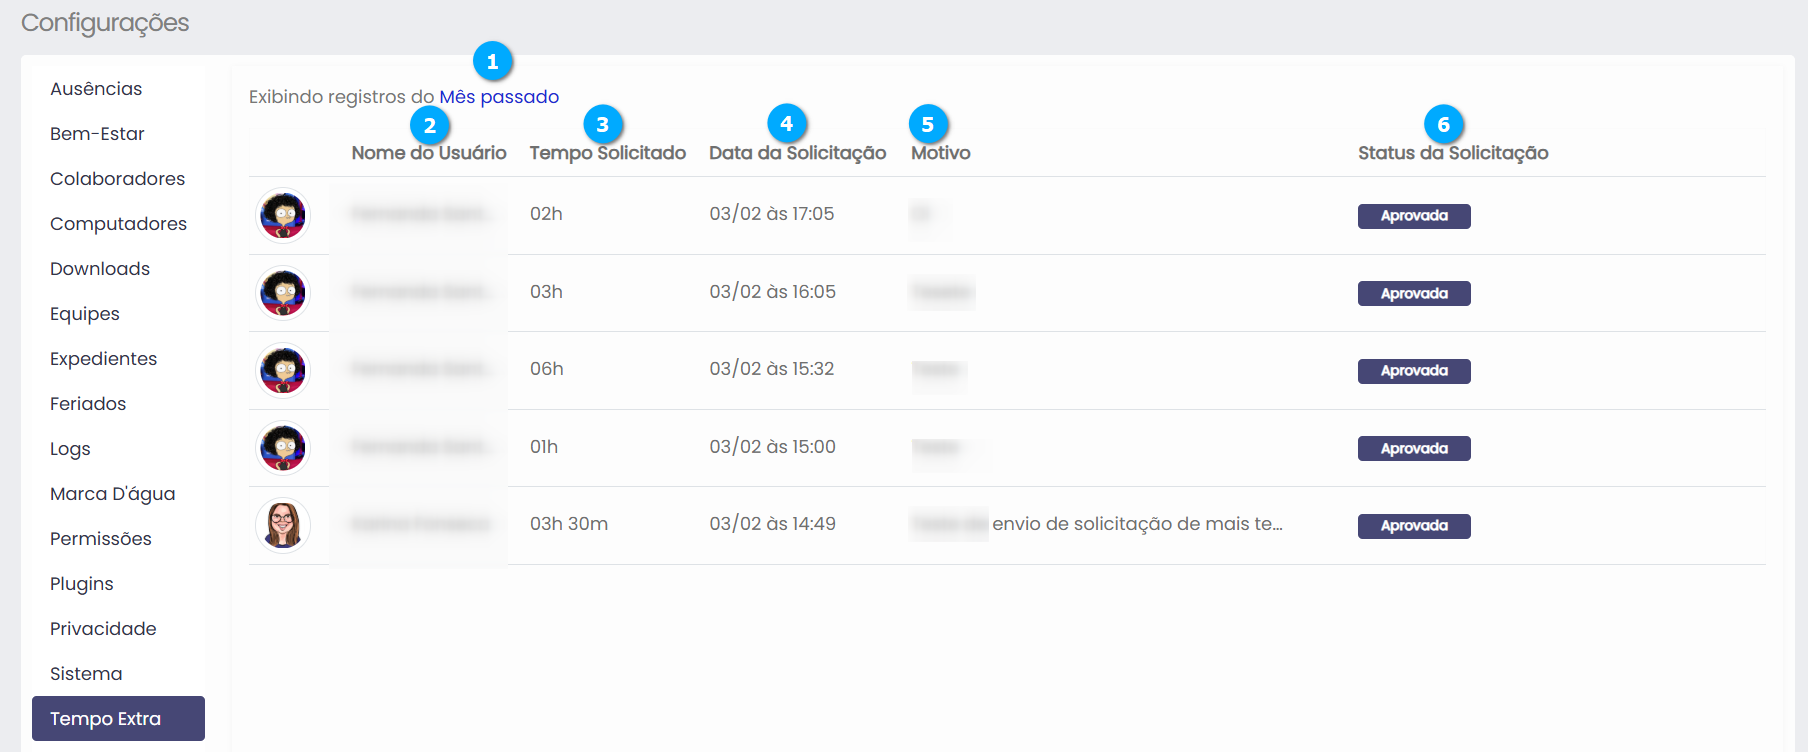Click the Aprovada status for the 14:49 request

(1413, 526)
